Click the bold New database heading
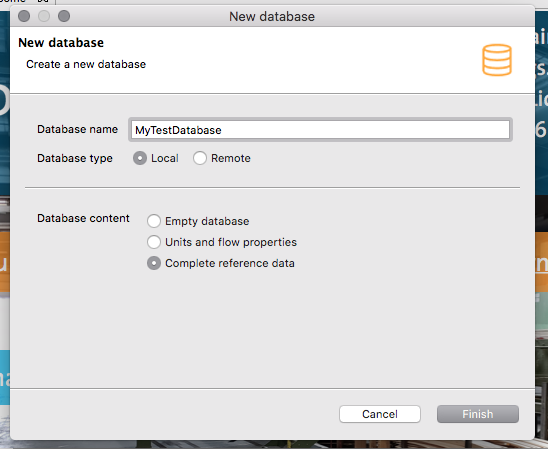 pos(61,43)
